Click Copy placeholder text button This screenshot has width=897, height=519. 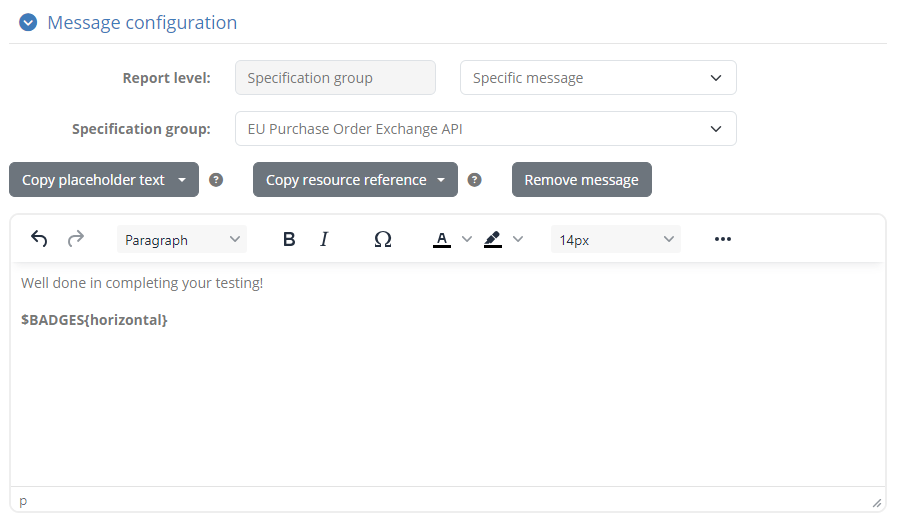pyautogui.click(x=104, y=180)
